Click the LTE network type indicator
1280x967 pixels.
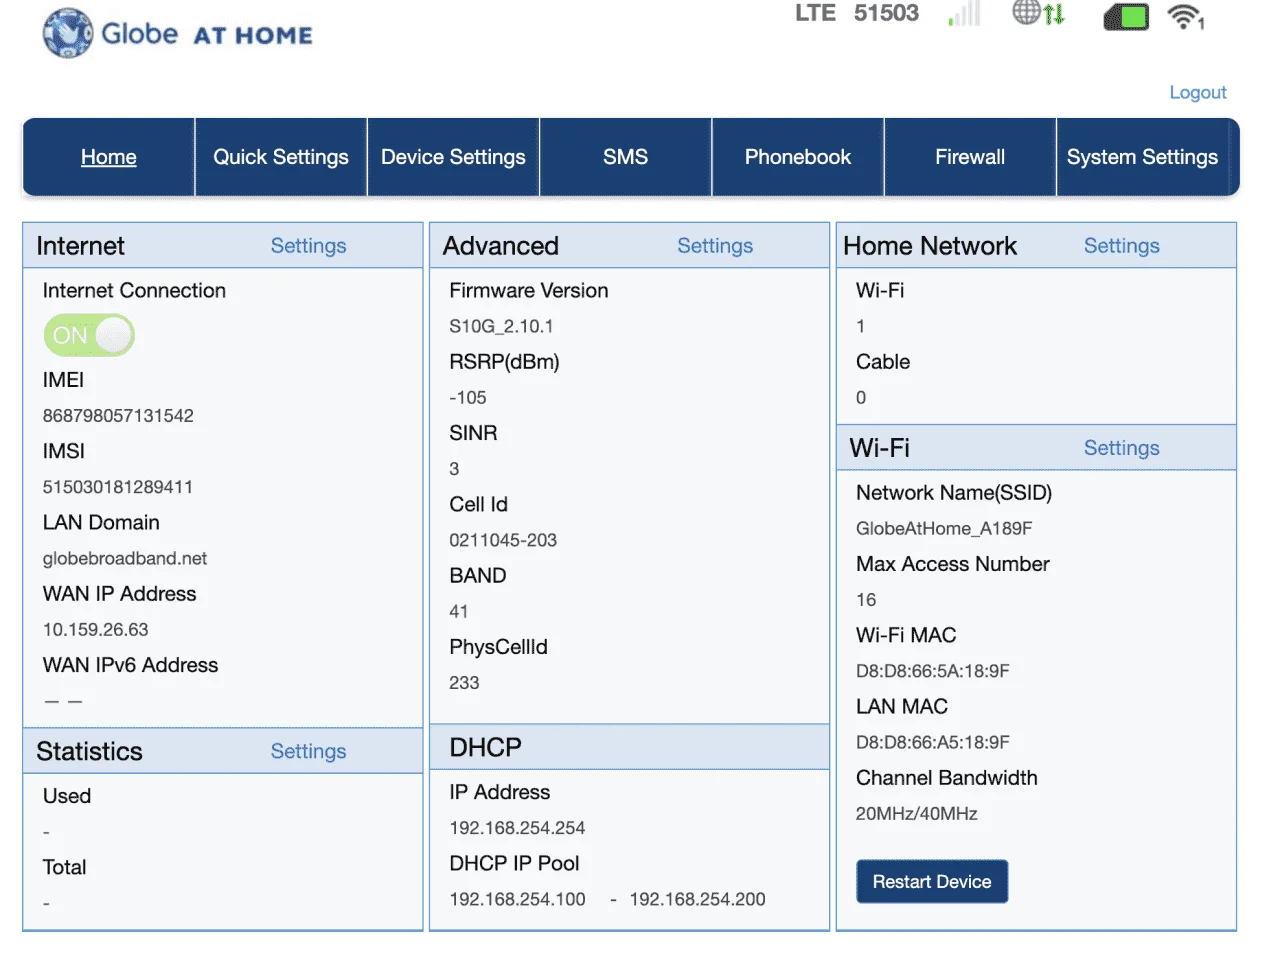(815, 13)
